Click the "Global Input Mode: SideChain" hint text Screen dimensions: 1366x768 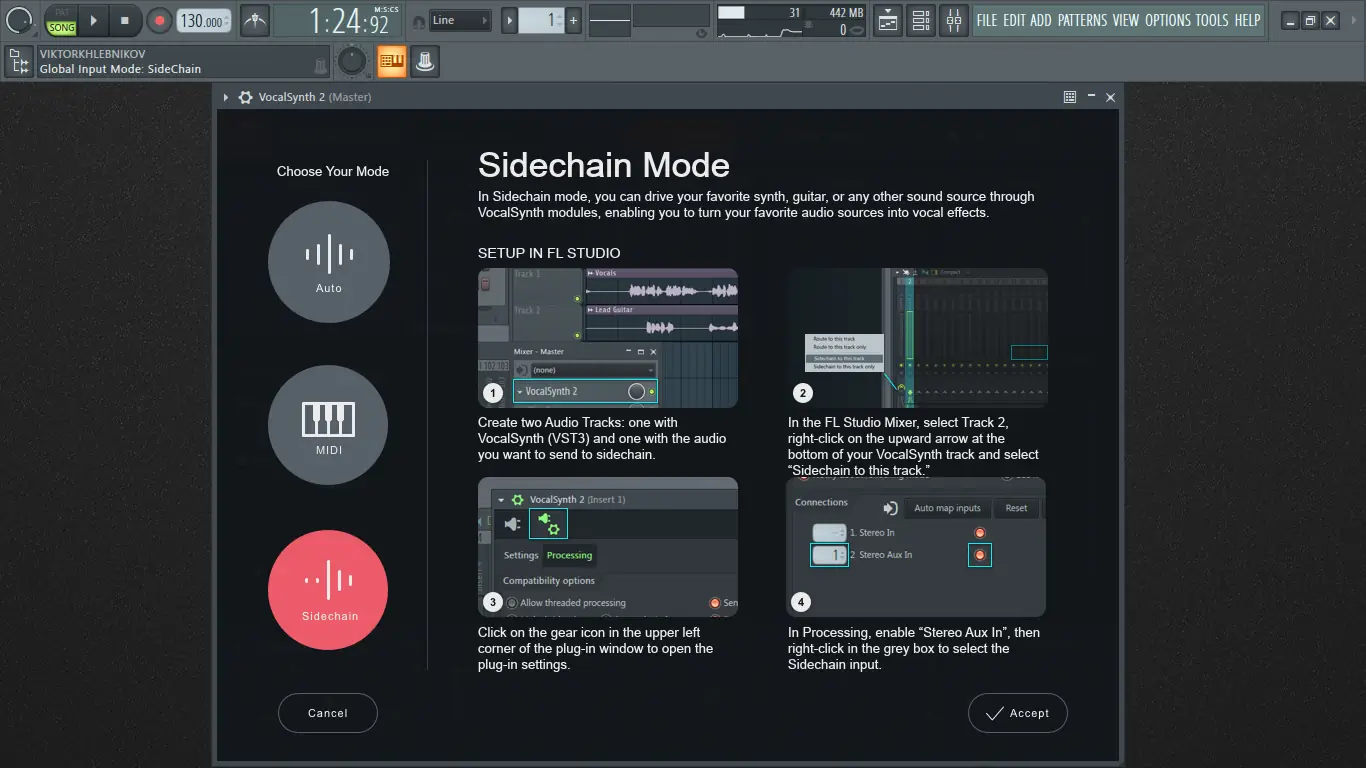click(x=120, y=69)
